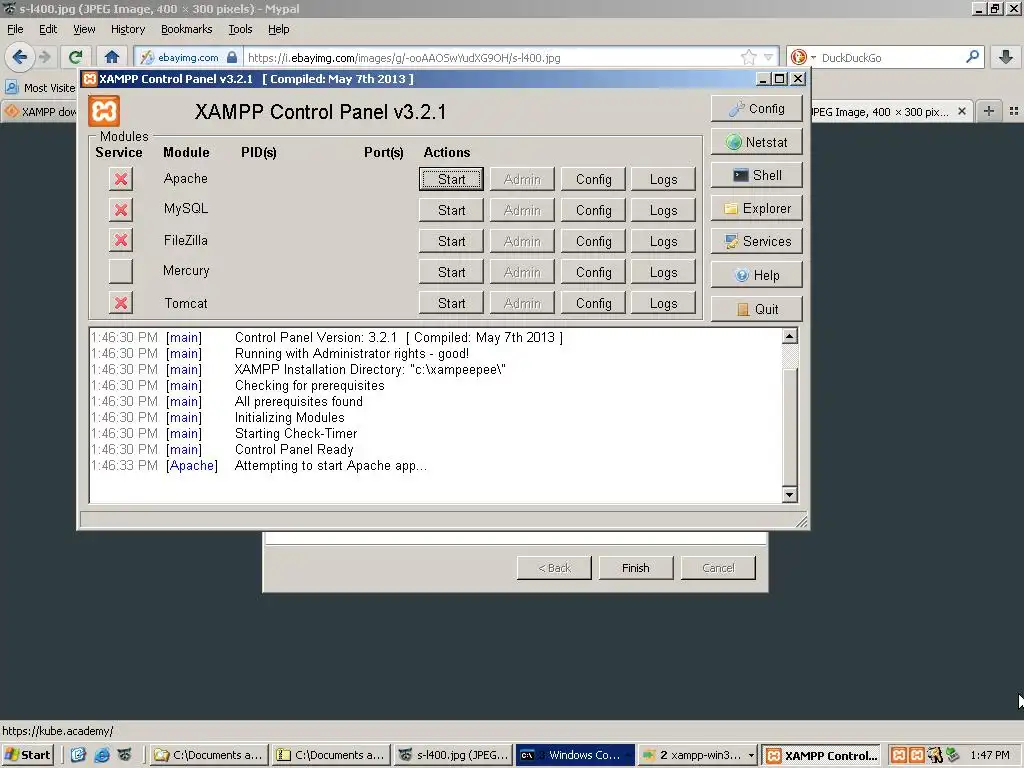
Task: Go forward in the Mypal browser
Action: point(44,57)
